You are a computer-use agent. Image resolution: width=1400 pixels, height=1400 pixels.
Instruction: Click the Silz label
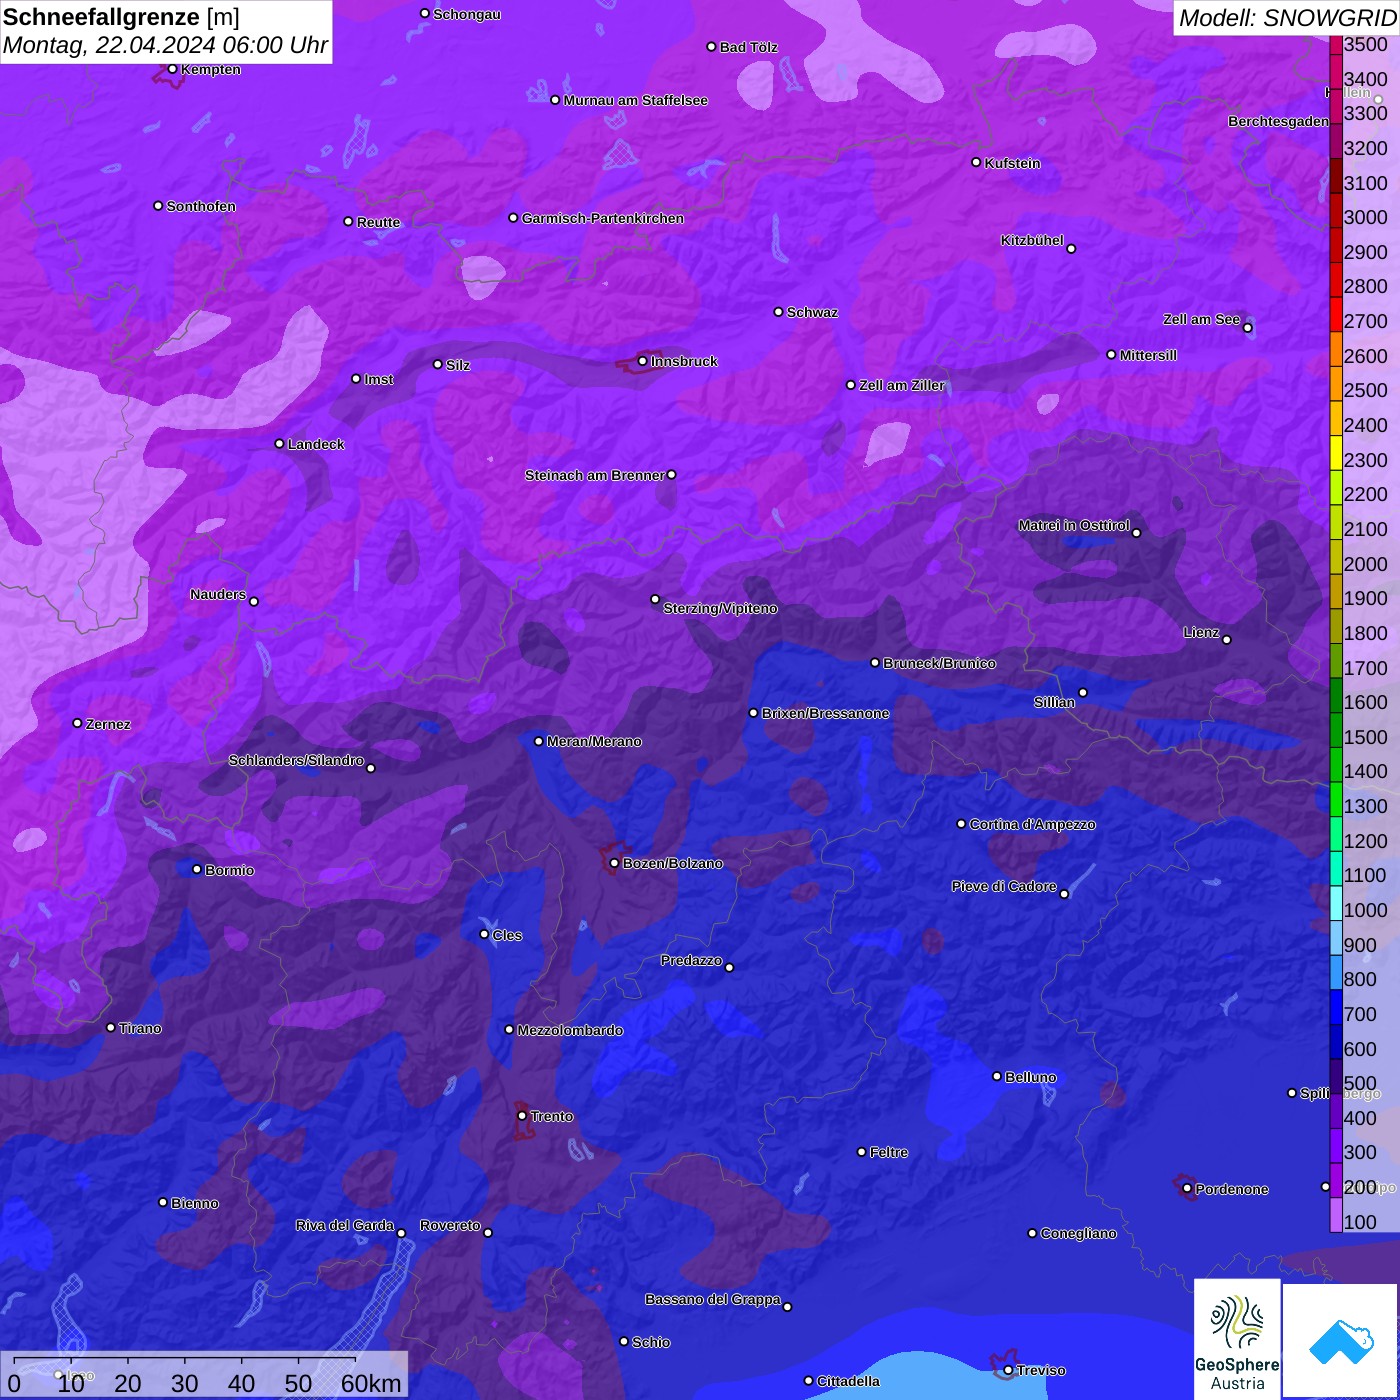pos(458,365)
